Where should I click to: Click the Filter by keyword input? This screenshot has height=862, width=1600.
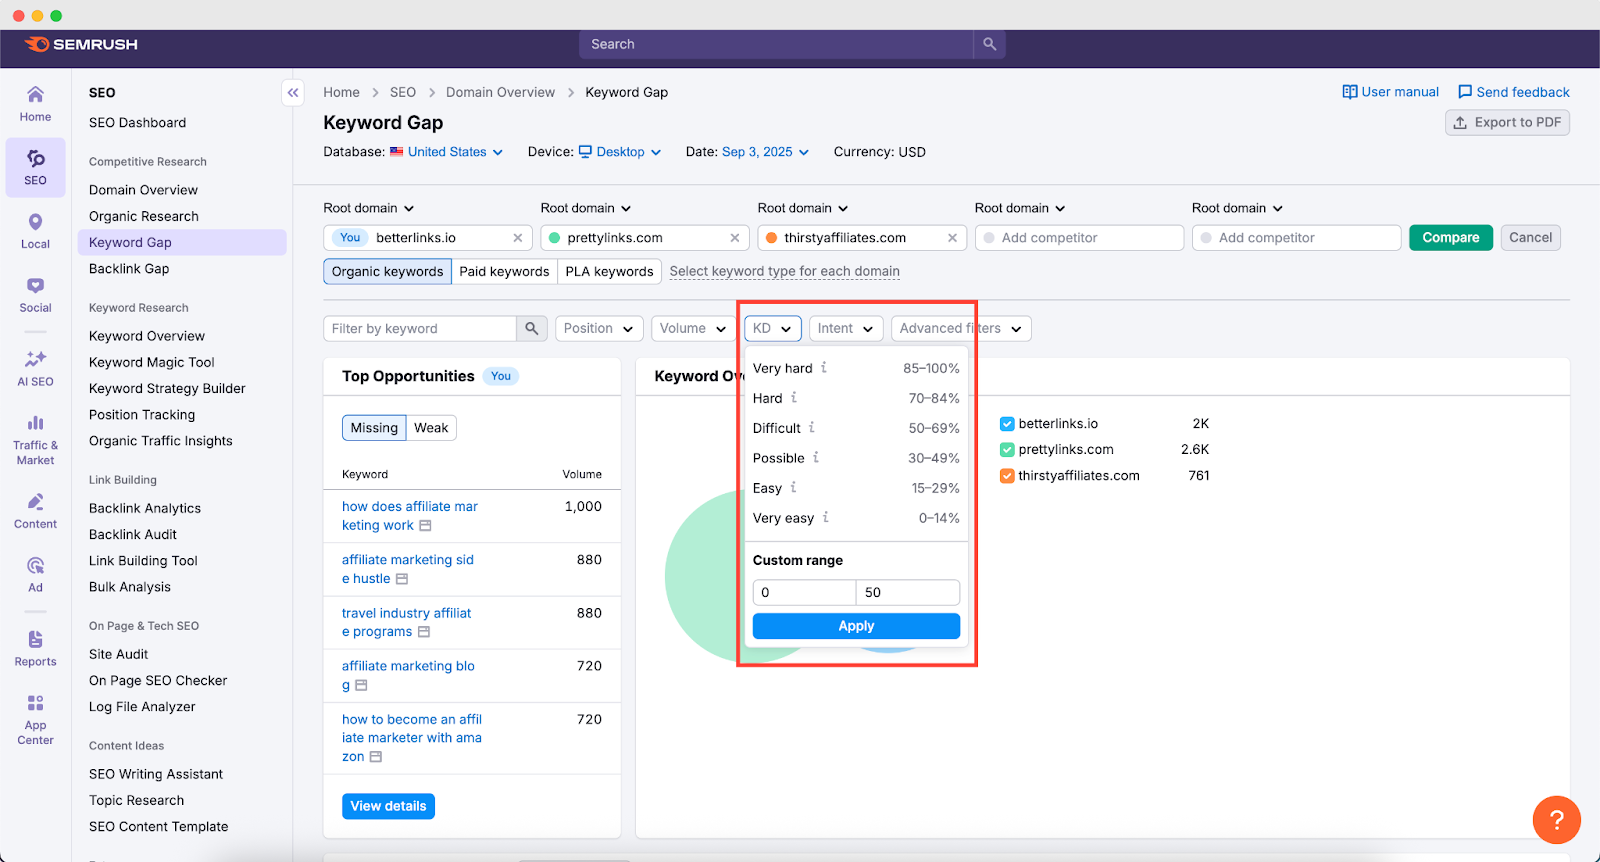point(420,329)
